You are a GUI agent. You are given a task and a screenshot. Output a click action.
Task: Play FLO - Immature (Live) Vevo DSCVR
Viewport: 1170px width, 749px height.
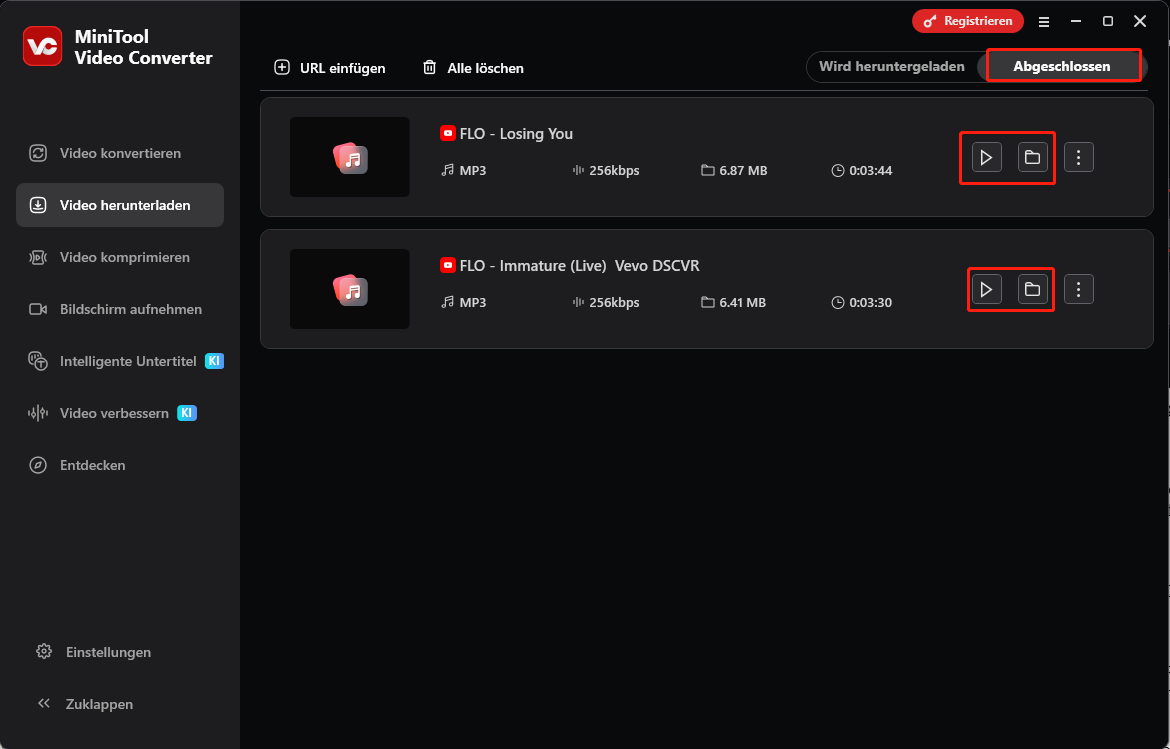(986, 289)
